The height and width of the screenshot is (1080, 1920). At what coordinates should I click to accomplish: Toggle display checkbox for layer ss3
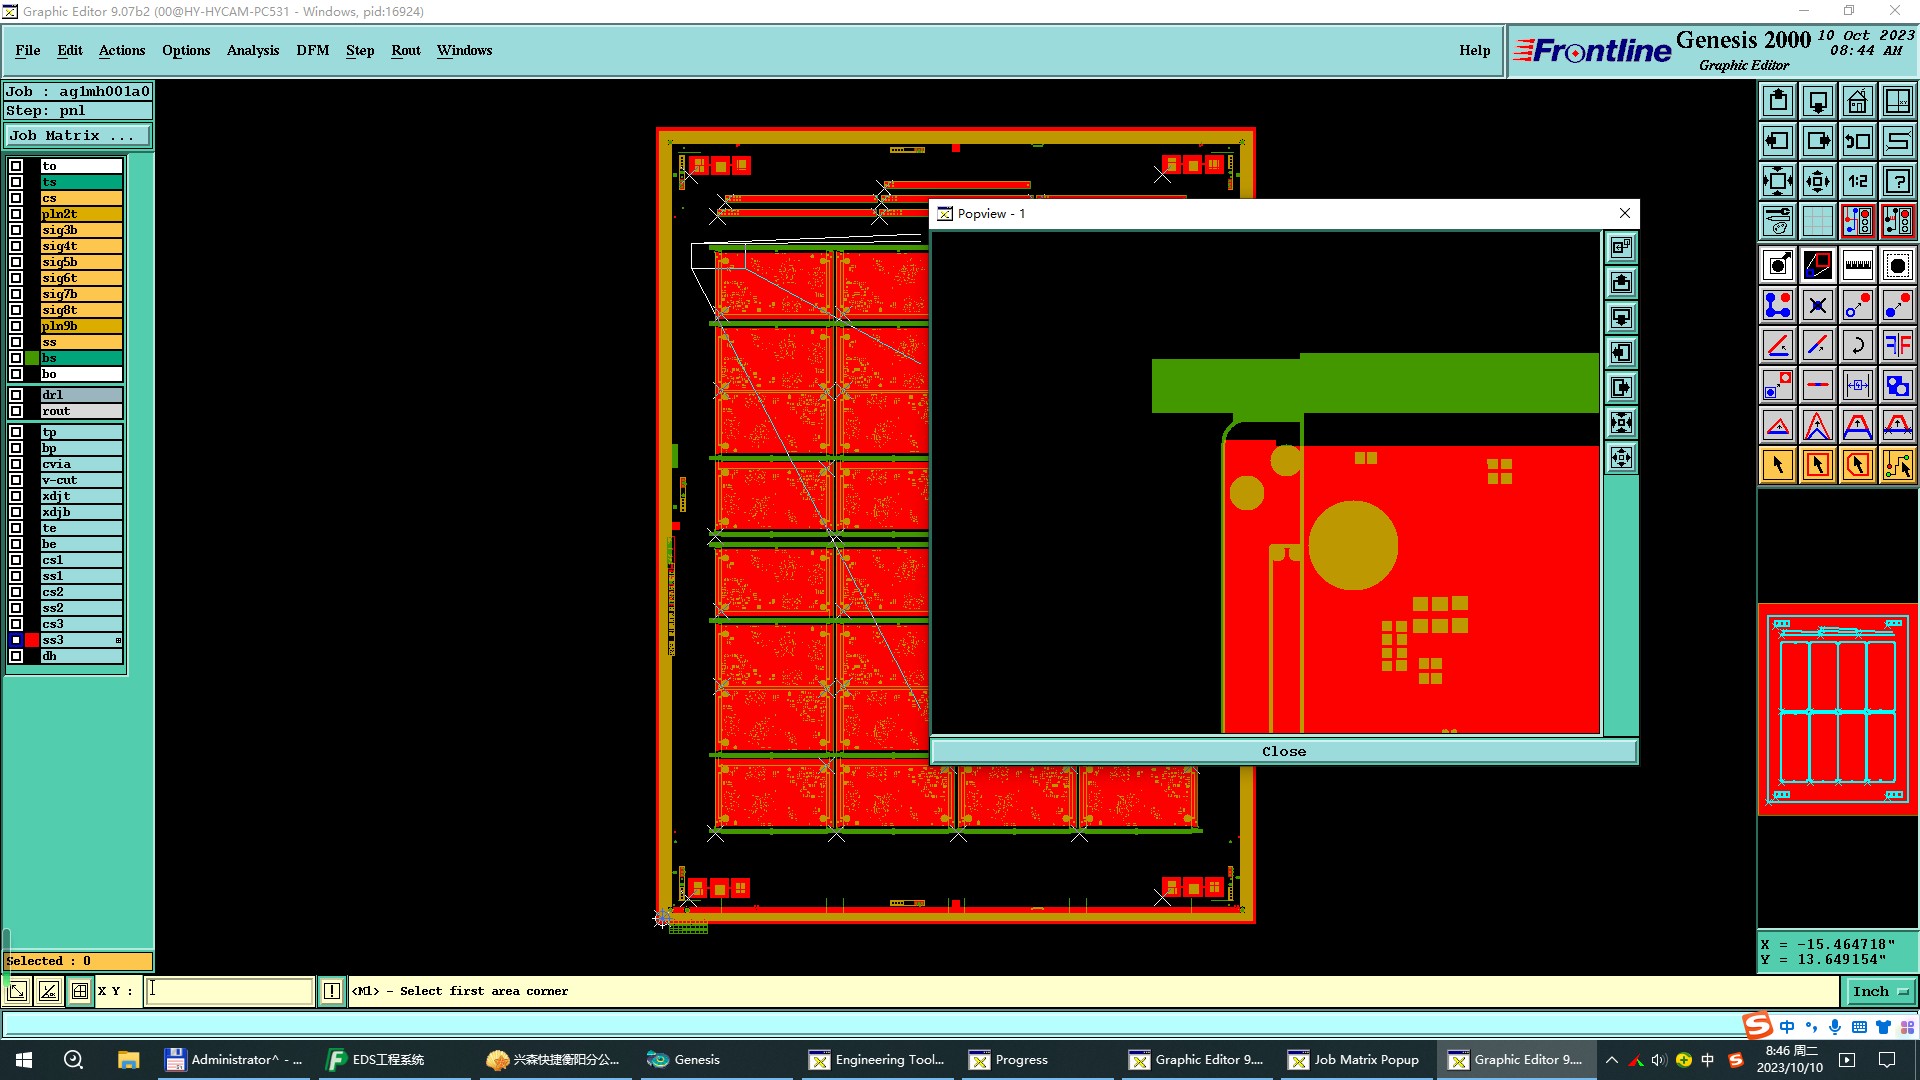click(x=16, y=640)
